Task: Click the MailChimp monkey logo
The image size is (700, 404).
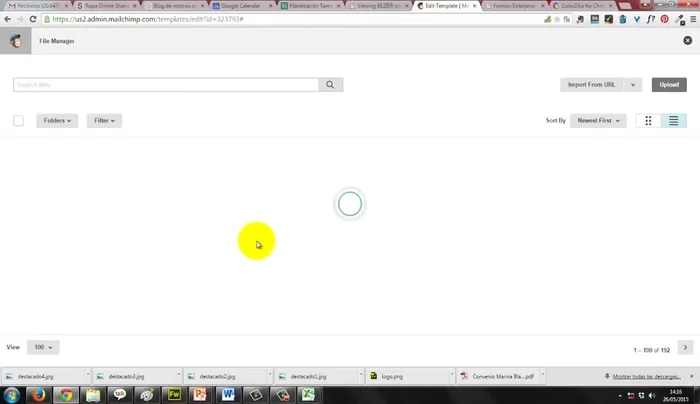Action: (x=18, y=41)
